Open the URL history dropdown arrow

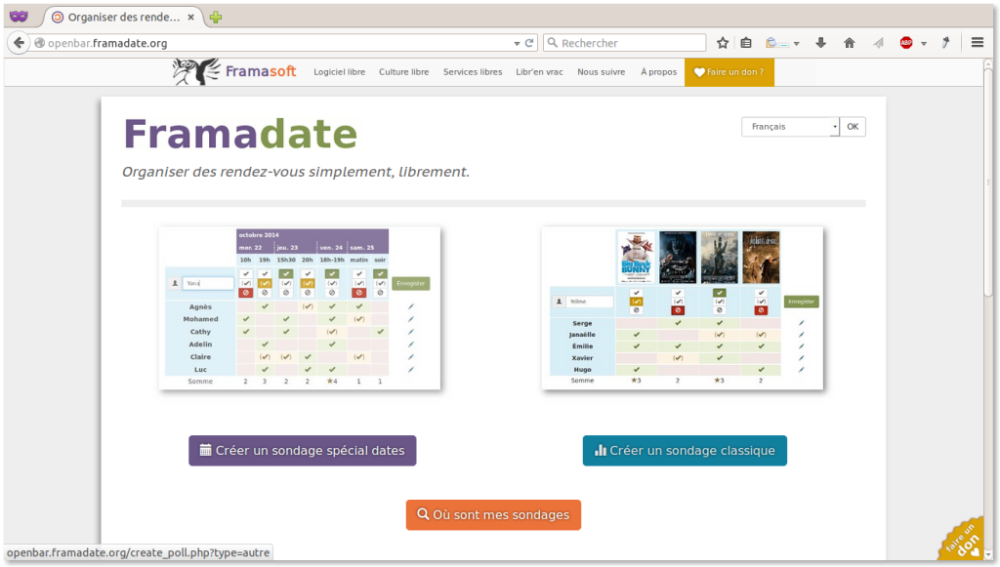click(x=517, y=43)
